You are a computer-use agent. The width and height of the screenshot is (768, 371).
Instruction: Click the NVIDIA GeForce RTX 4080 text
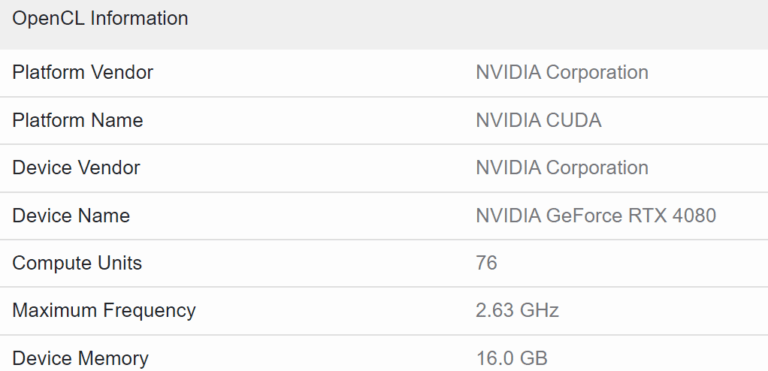point(596,216)
